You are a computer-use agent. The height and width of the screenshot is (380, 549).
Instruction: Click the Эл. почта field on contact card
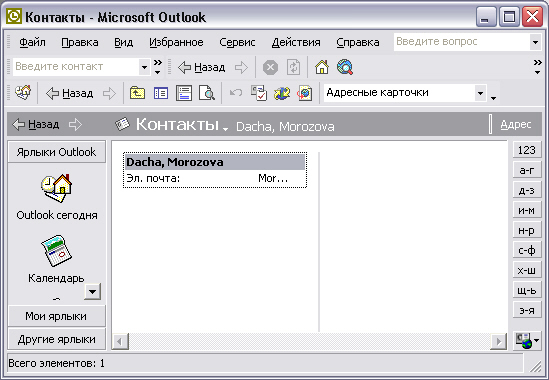click(x=215, y=179)
